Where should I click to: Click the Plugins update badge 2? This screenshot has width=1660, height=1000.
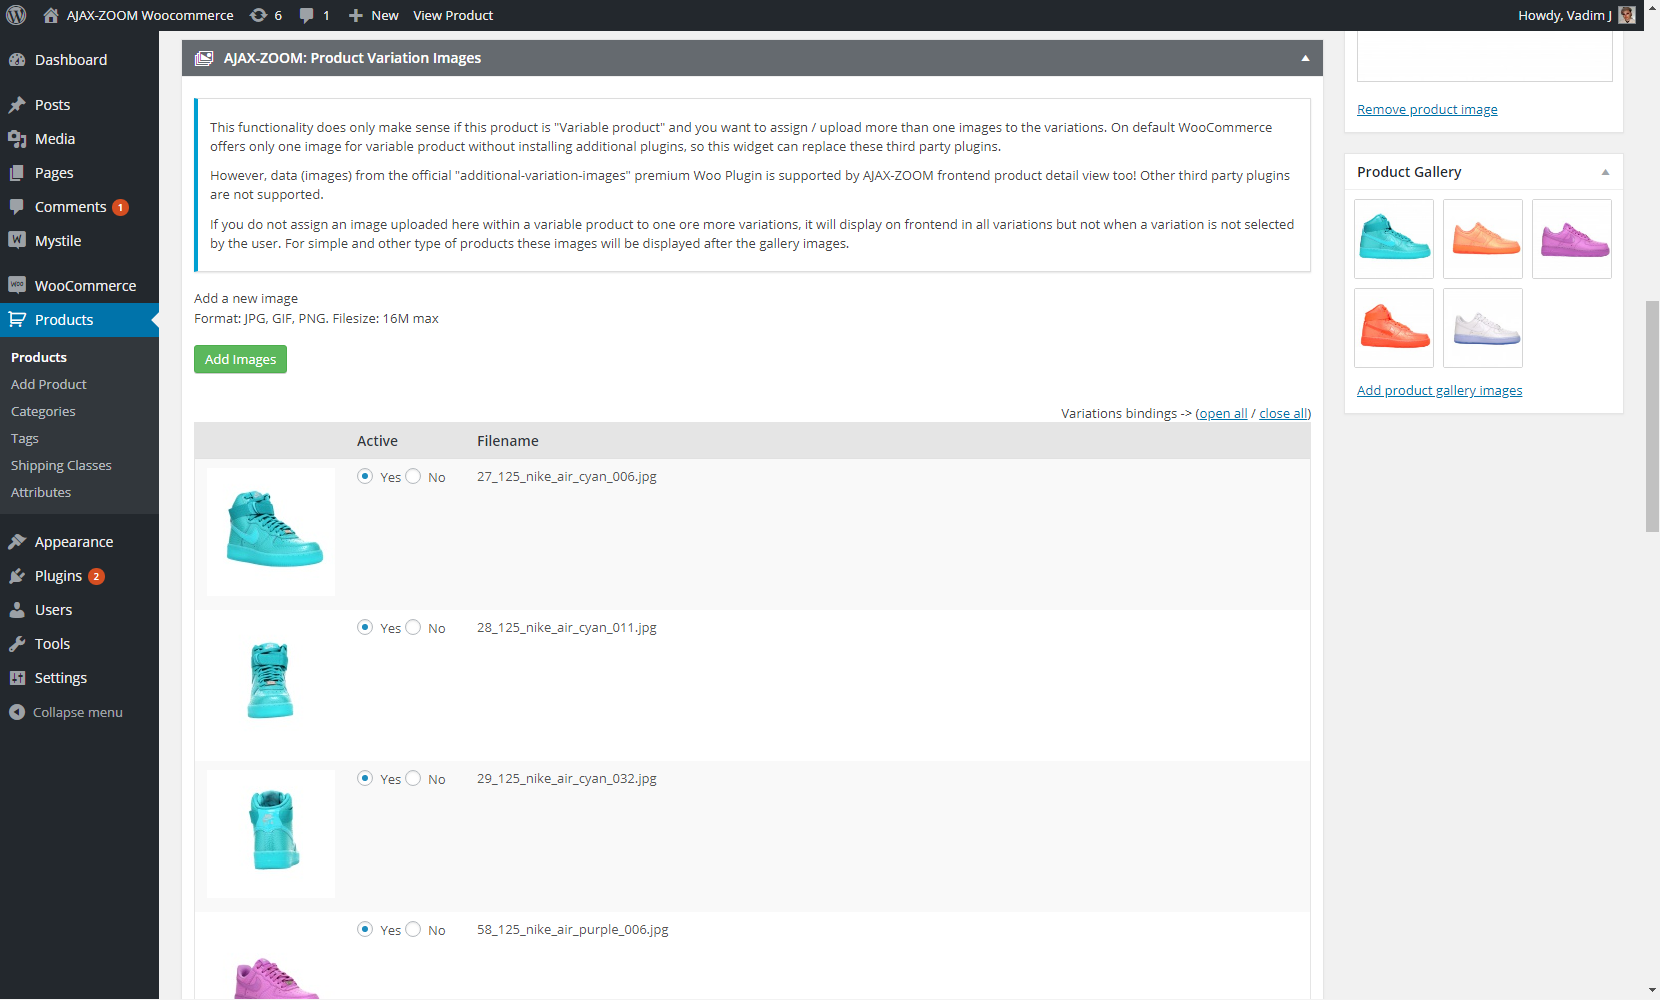click(x=97, y=576)
